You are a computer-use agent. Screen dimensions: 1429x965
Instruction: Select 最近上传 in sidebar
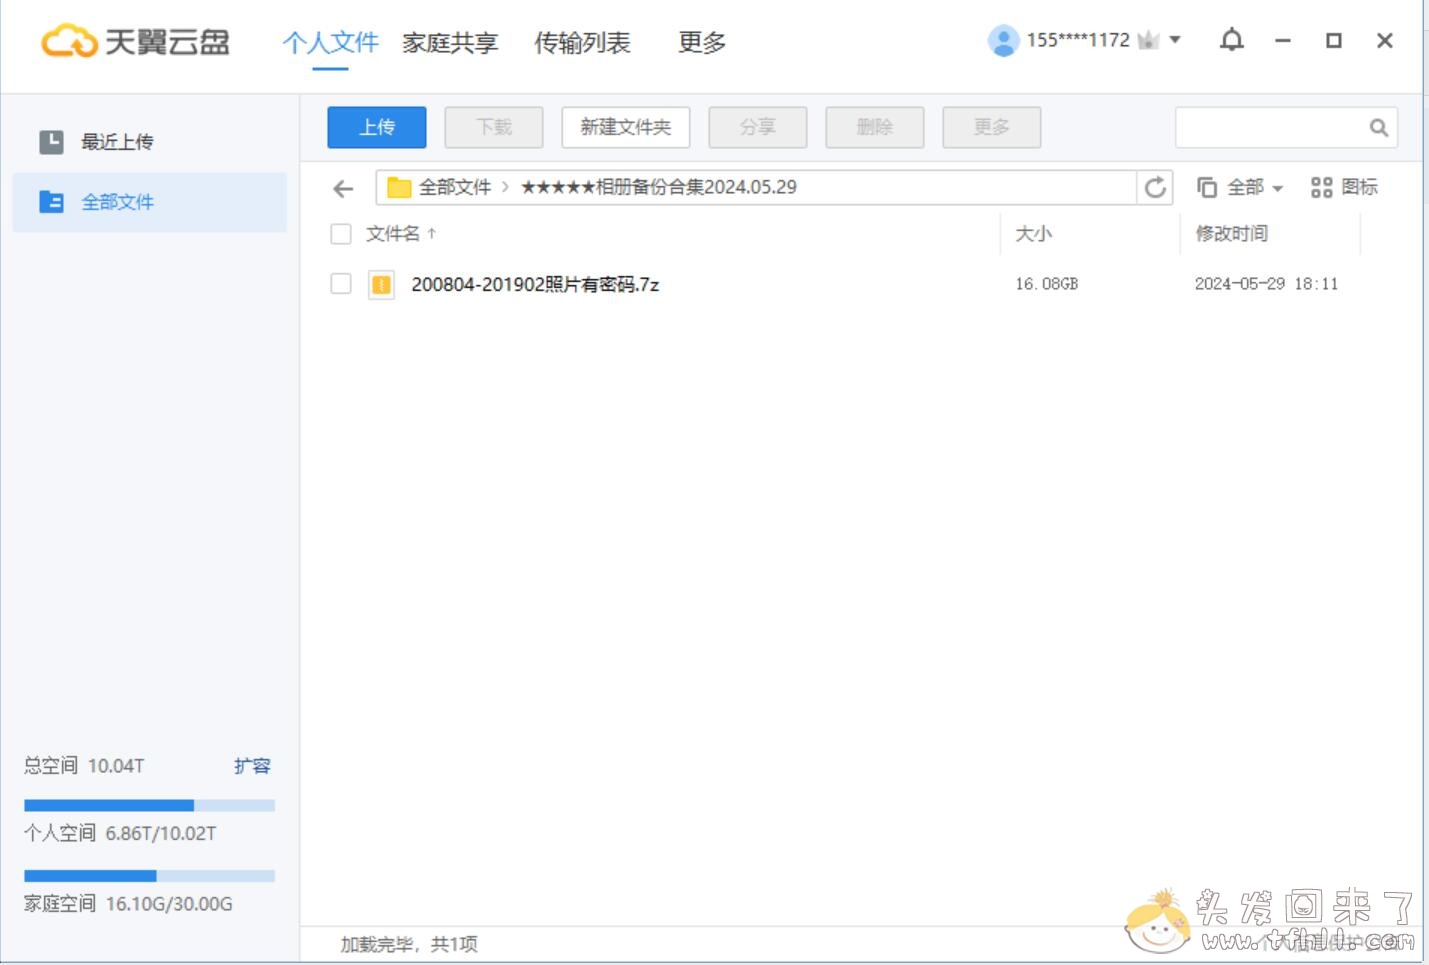[149, 142]
